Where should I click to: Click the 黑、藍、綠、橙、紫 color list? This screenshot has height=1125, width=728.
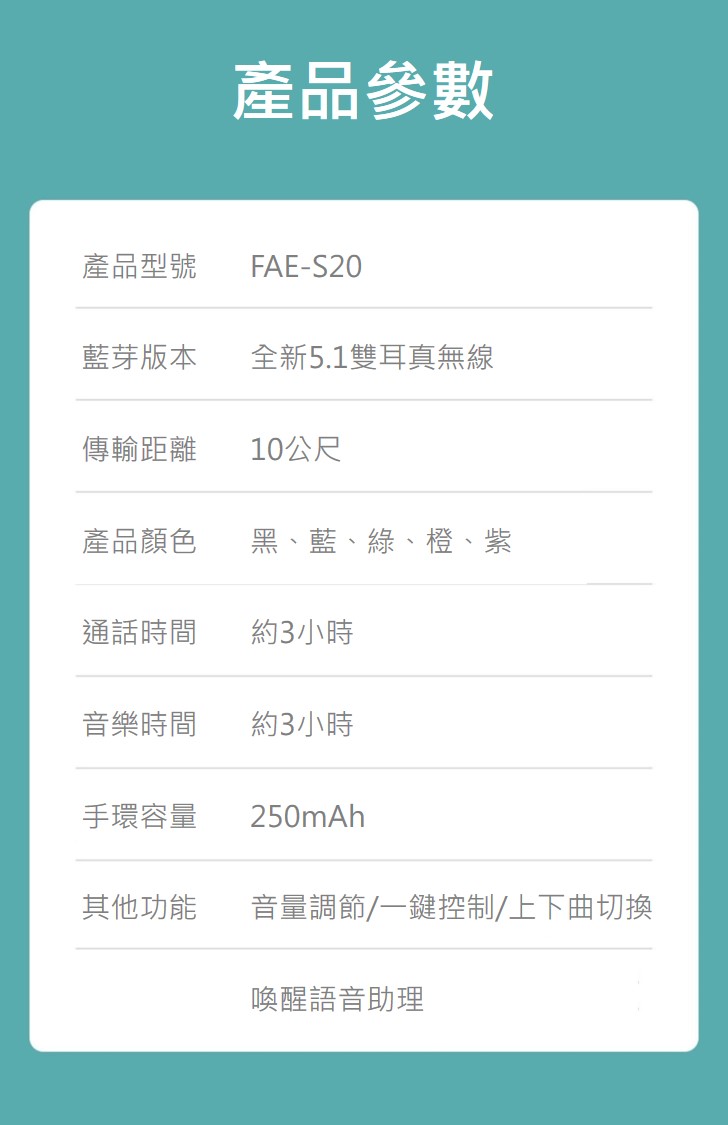point(381,541)
